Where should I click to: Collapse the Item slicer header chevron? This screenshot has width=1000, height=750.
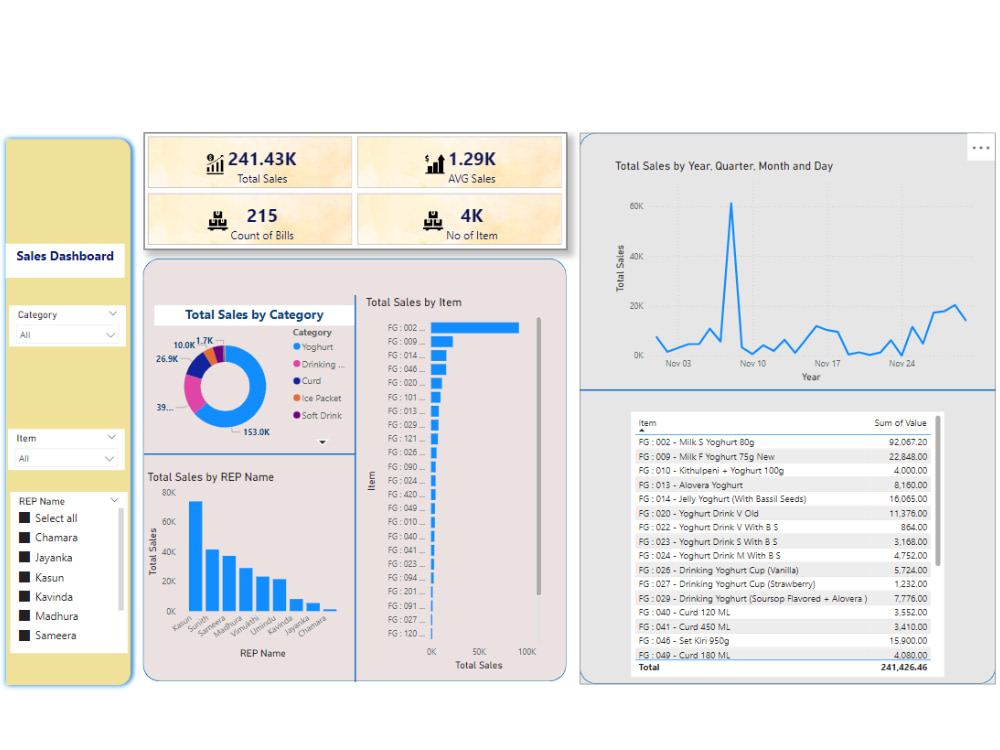point(112,437)
